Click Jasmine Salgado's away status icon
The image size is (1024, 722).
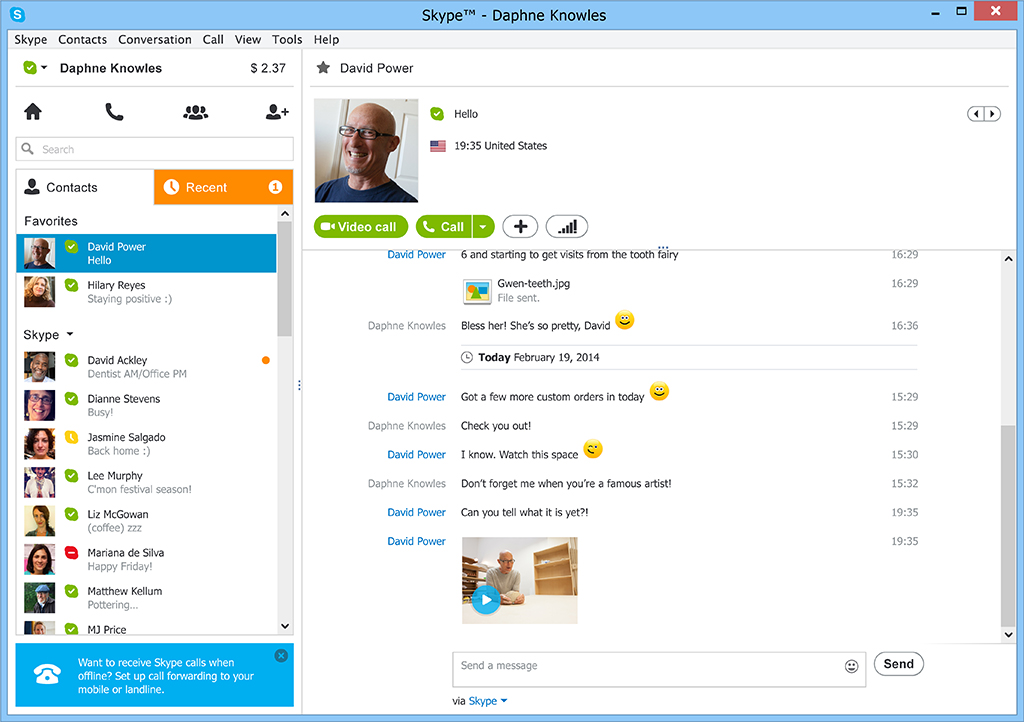72,437
